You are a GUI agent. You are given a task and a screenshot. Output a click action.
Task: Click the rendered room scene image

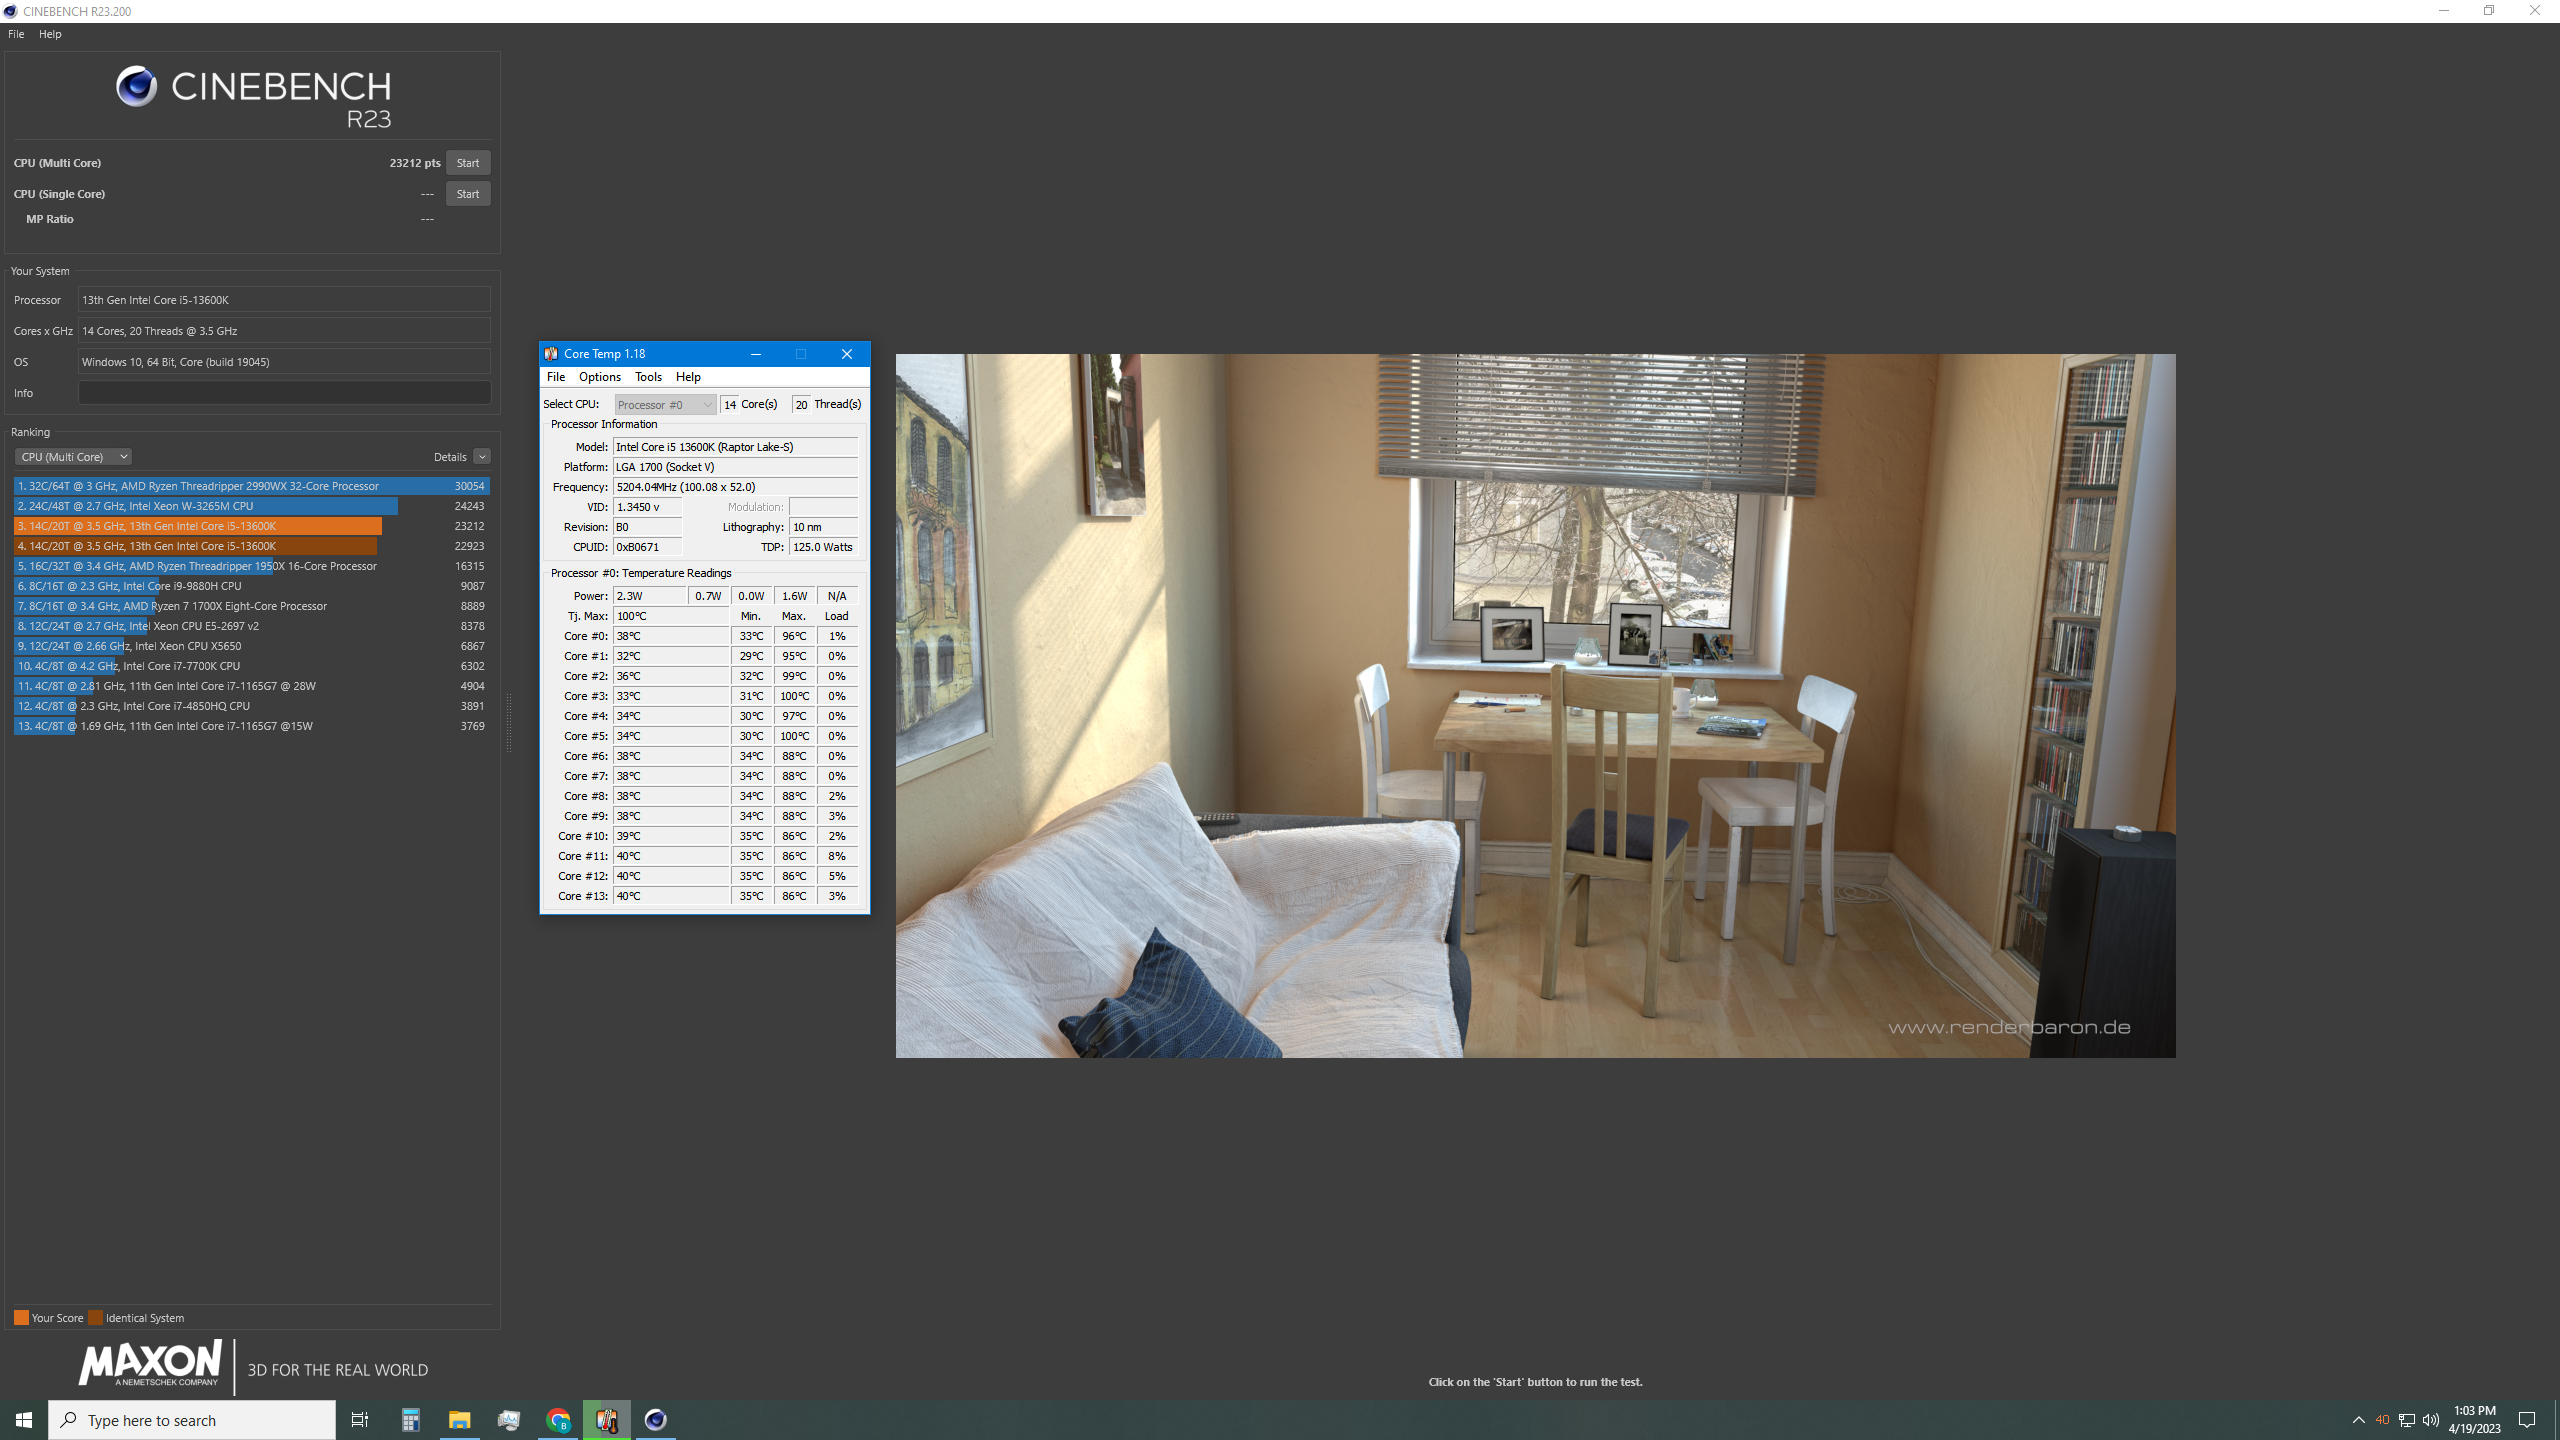point(1535,705)
